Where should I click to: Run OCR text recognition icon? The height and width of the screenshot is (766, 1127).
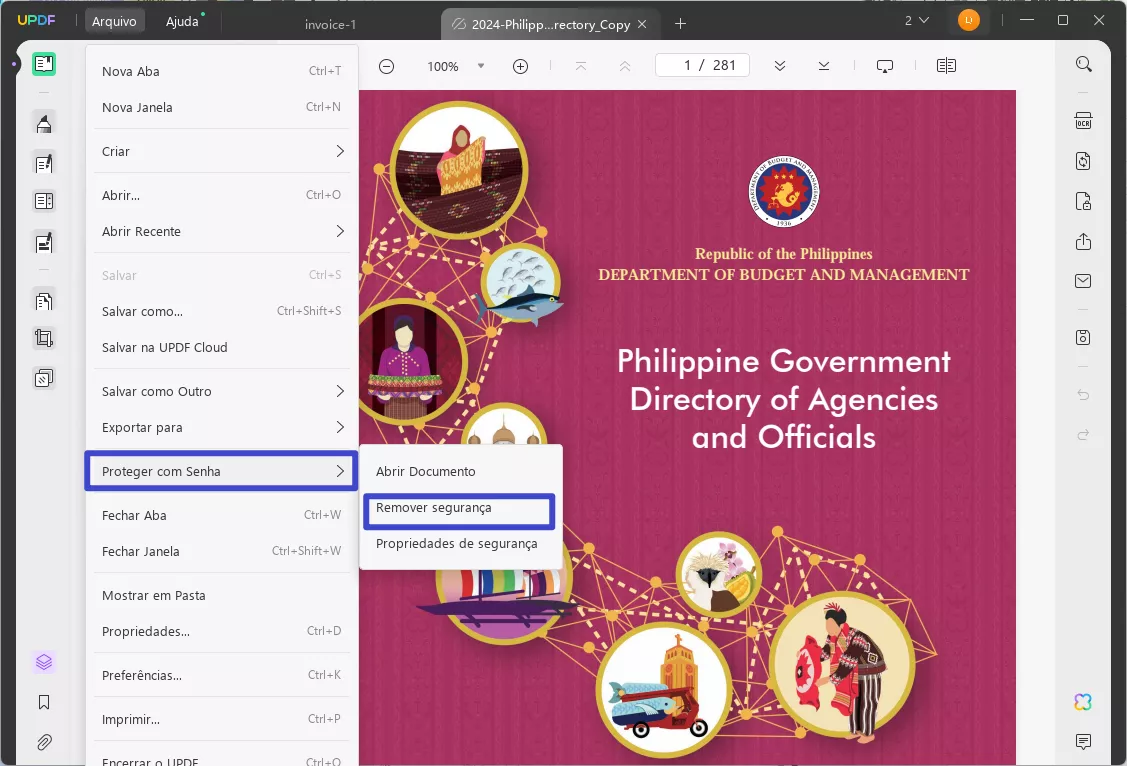pos(1083,121)
